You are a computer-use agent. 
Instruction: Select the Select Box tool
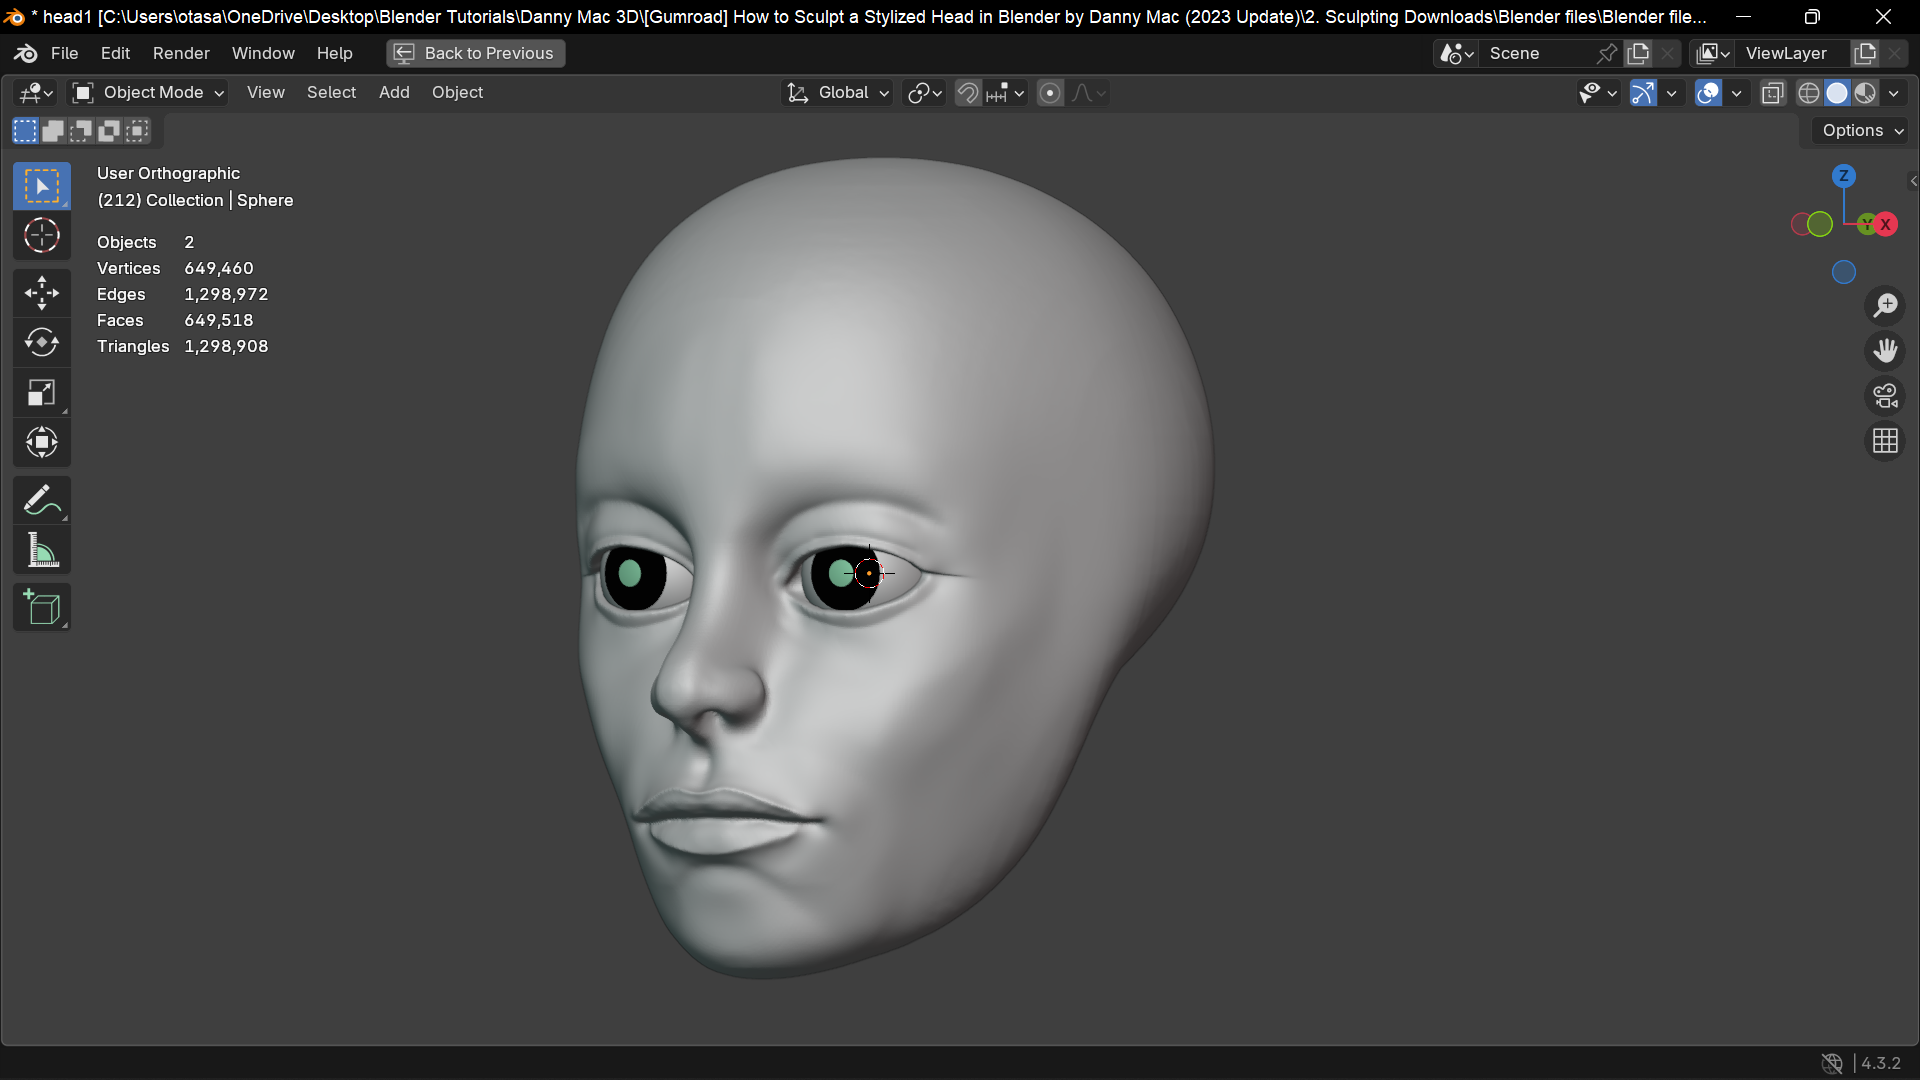[x=41, y=186]
